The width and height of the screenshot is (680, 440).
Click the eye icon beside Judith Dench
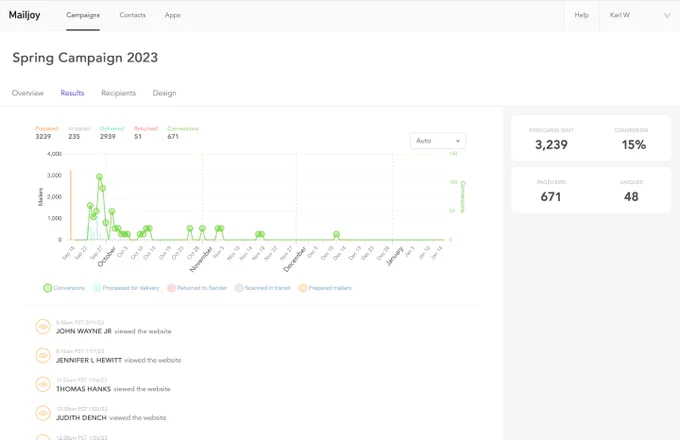43,413
